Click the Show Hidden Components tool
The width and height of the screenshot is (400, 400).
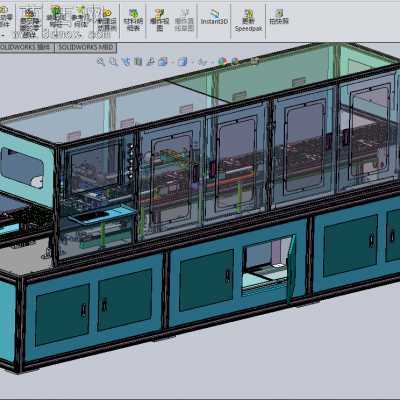(29, 22)
